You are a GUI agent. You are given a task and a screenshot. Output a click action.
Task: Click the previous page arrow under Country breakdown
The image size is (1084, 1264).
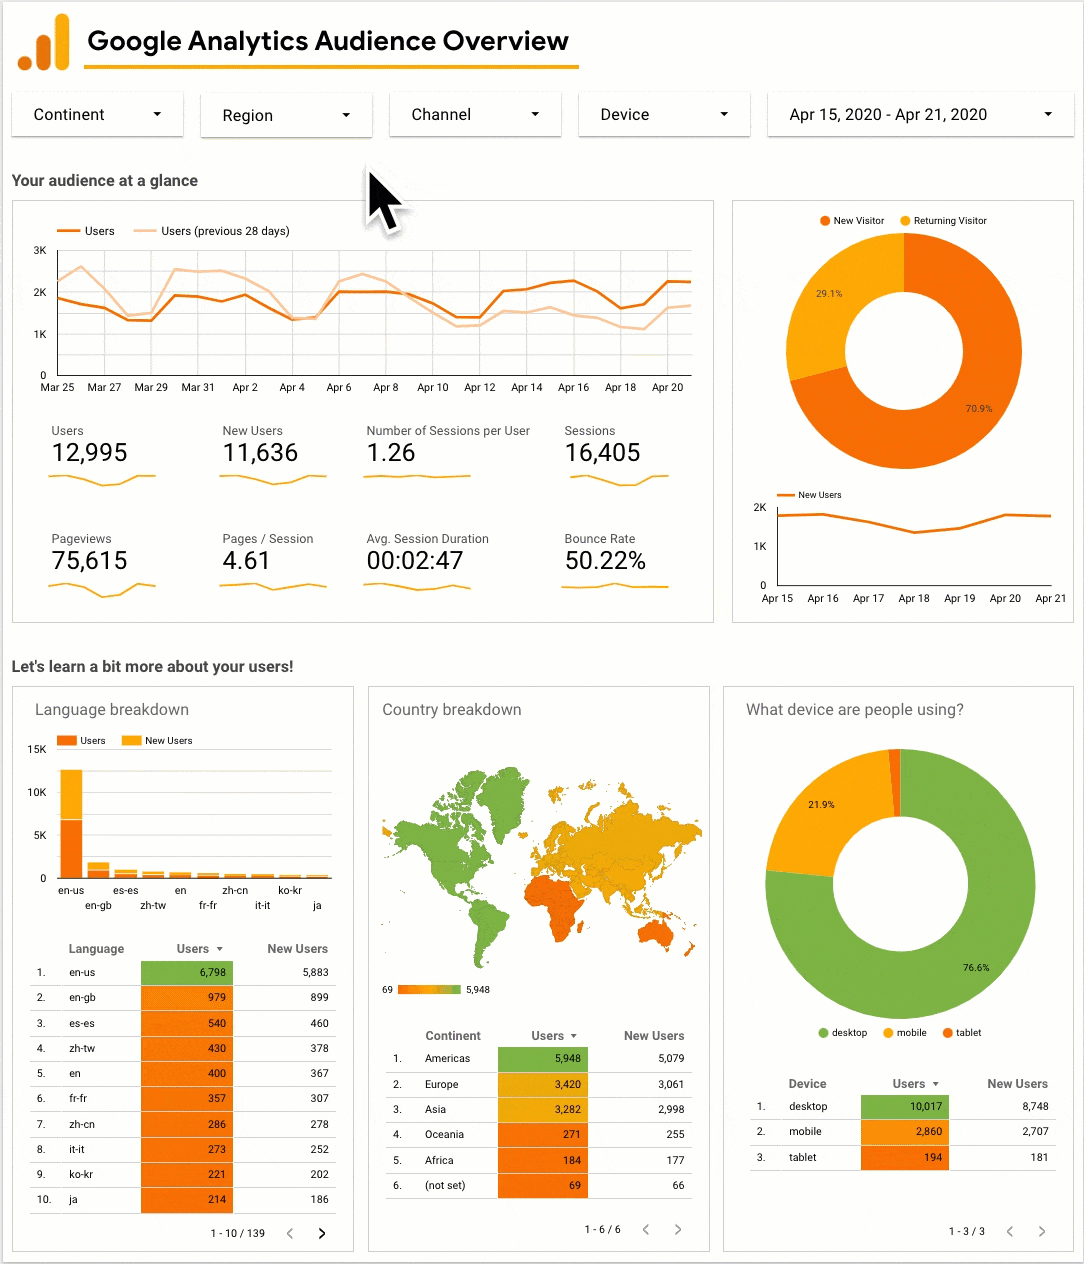tap(645, 1229)
